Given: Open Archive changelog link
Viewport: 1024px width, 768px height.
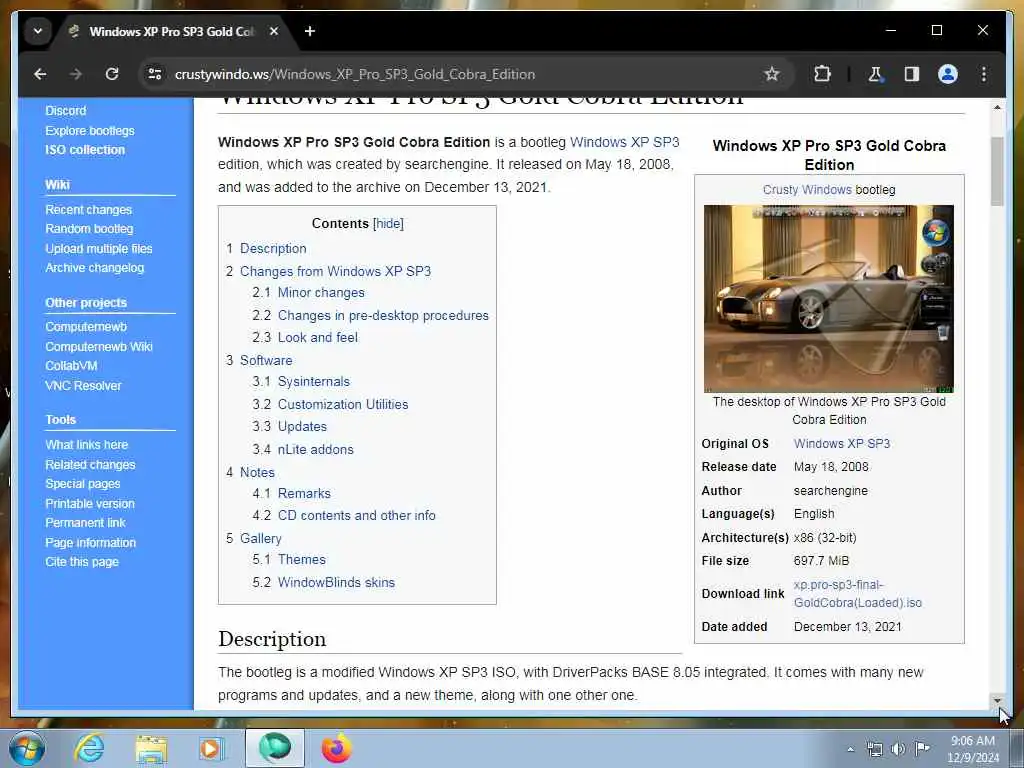Looking at the screenshot, I should pyautogui.click(x=94, y=268).
